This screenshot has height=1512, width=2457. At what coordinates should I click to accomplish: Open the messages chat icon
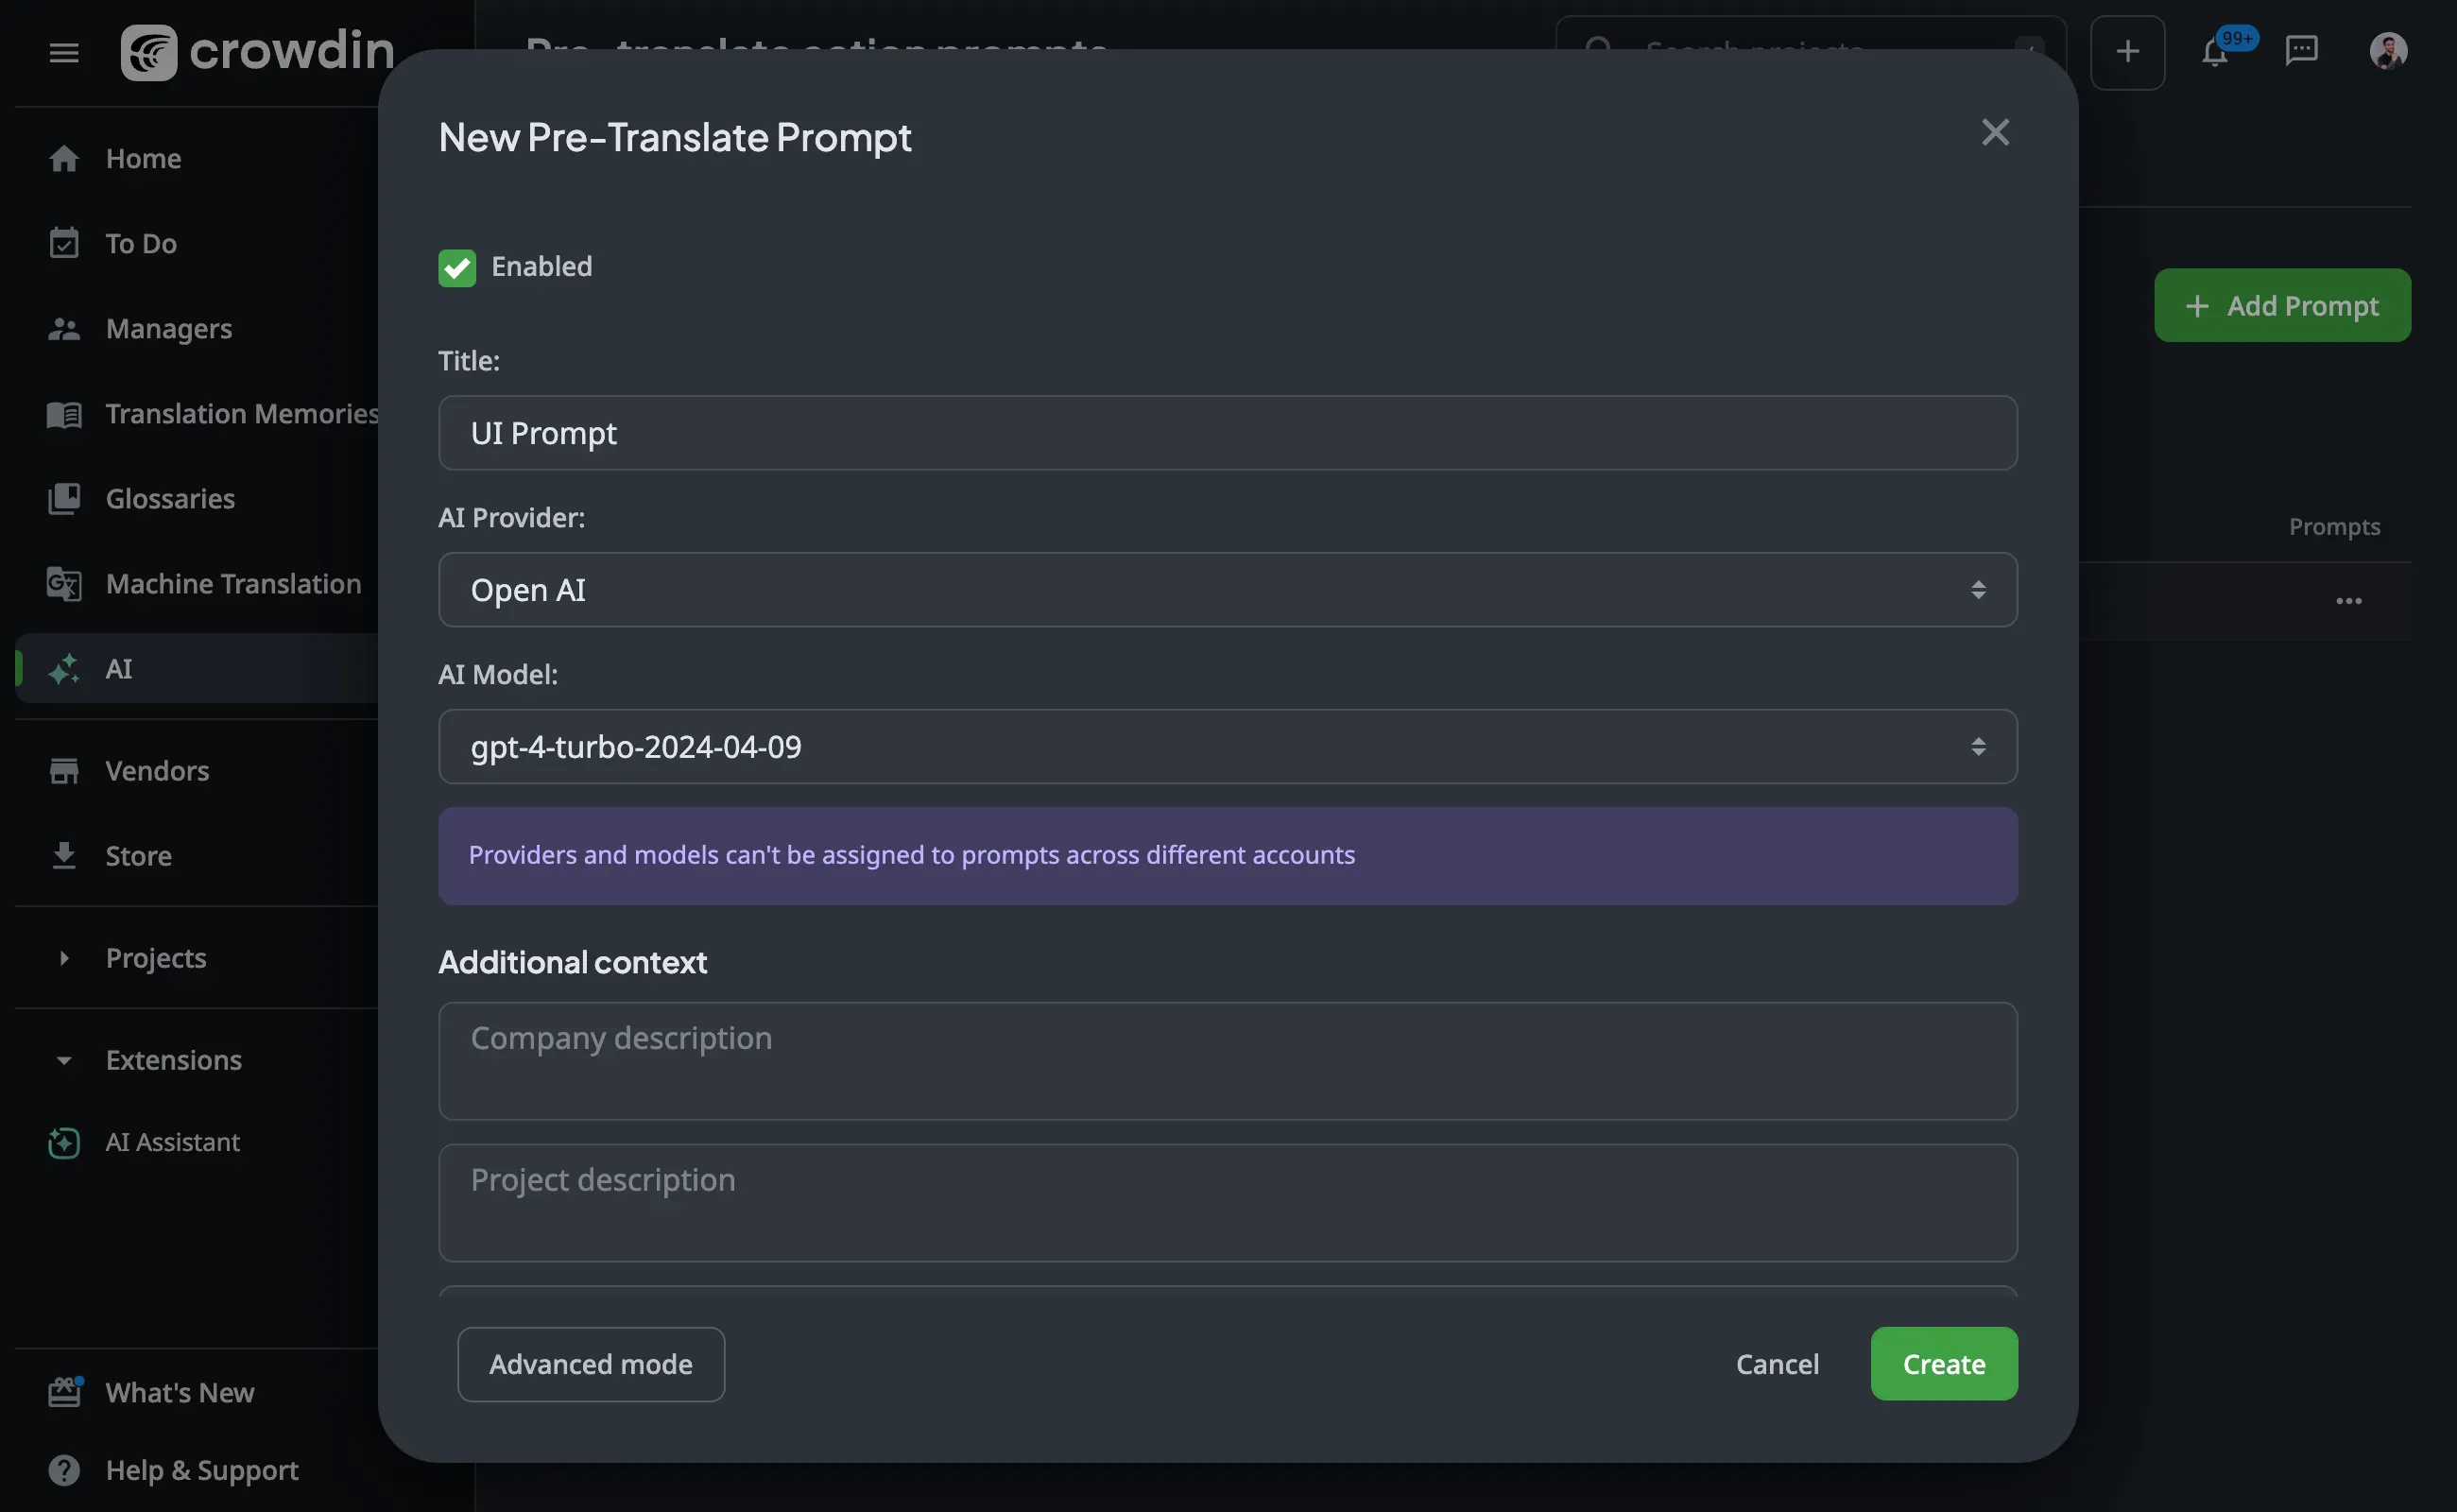click(2301, 50)
